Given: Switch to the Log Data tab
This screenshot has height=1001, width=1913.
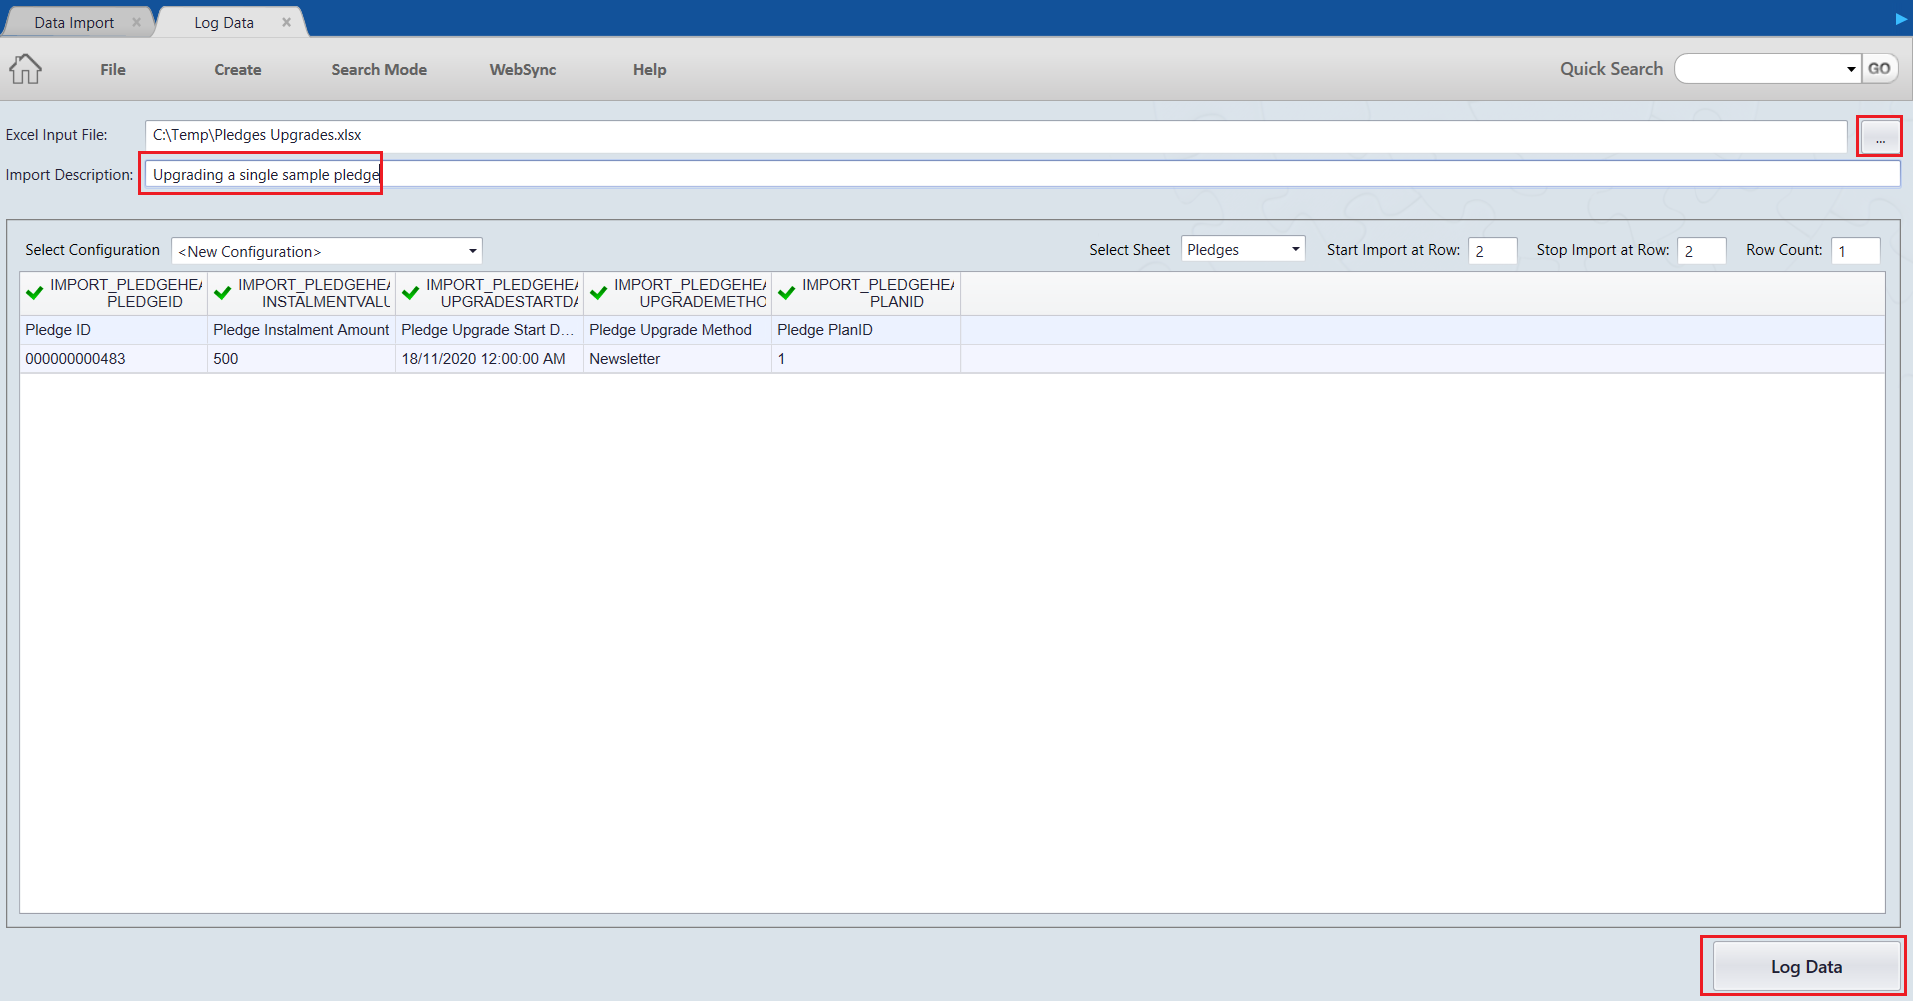Looking at the screenshot, I should click(x=224, y=22).
